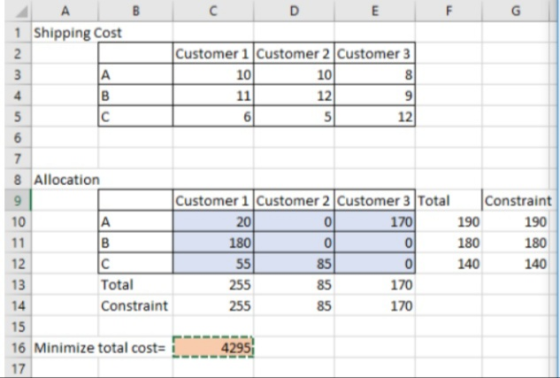560x378 pixels.
Task: Select row 1 header
Action: (18, 33)
